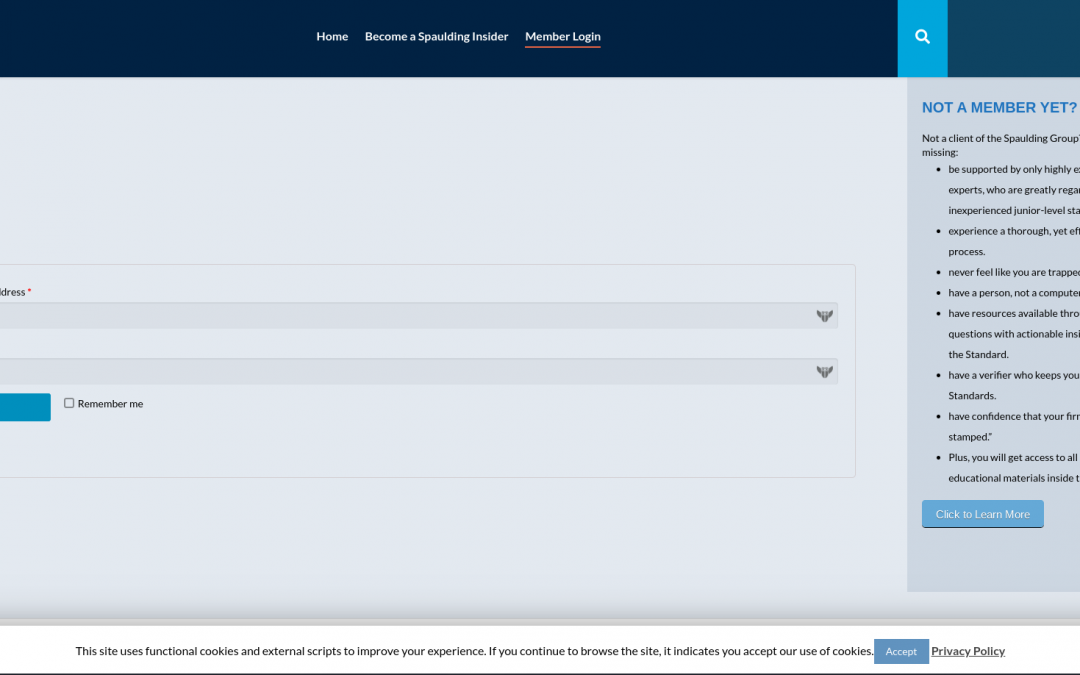Click bullet text 'have a person, not a computer'
Image resolution: width=1080 pixels, height=675 pixels.
(x=1014, y=293)
